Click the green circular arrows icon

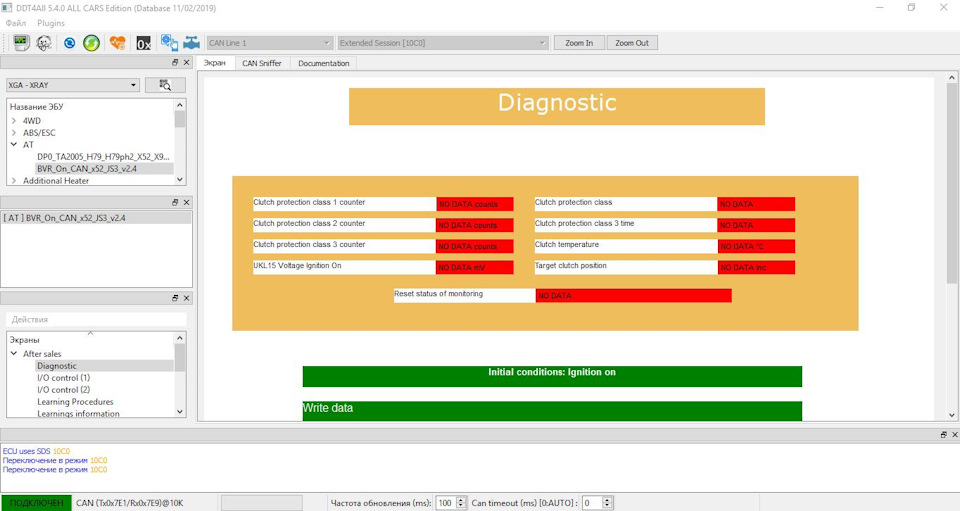(x=91, y=43)
